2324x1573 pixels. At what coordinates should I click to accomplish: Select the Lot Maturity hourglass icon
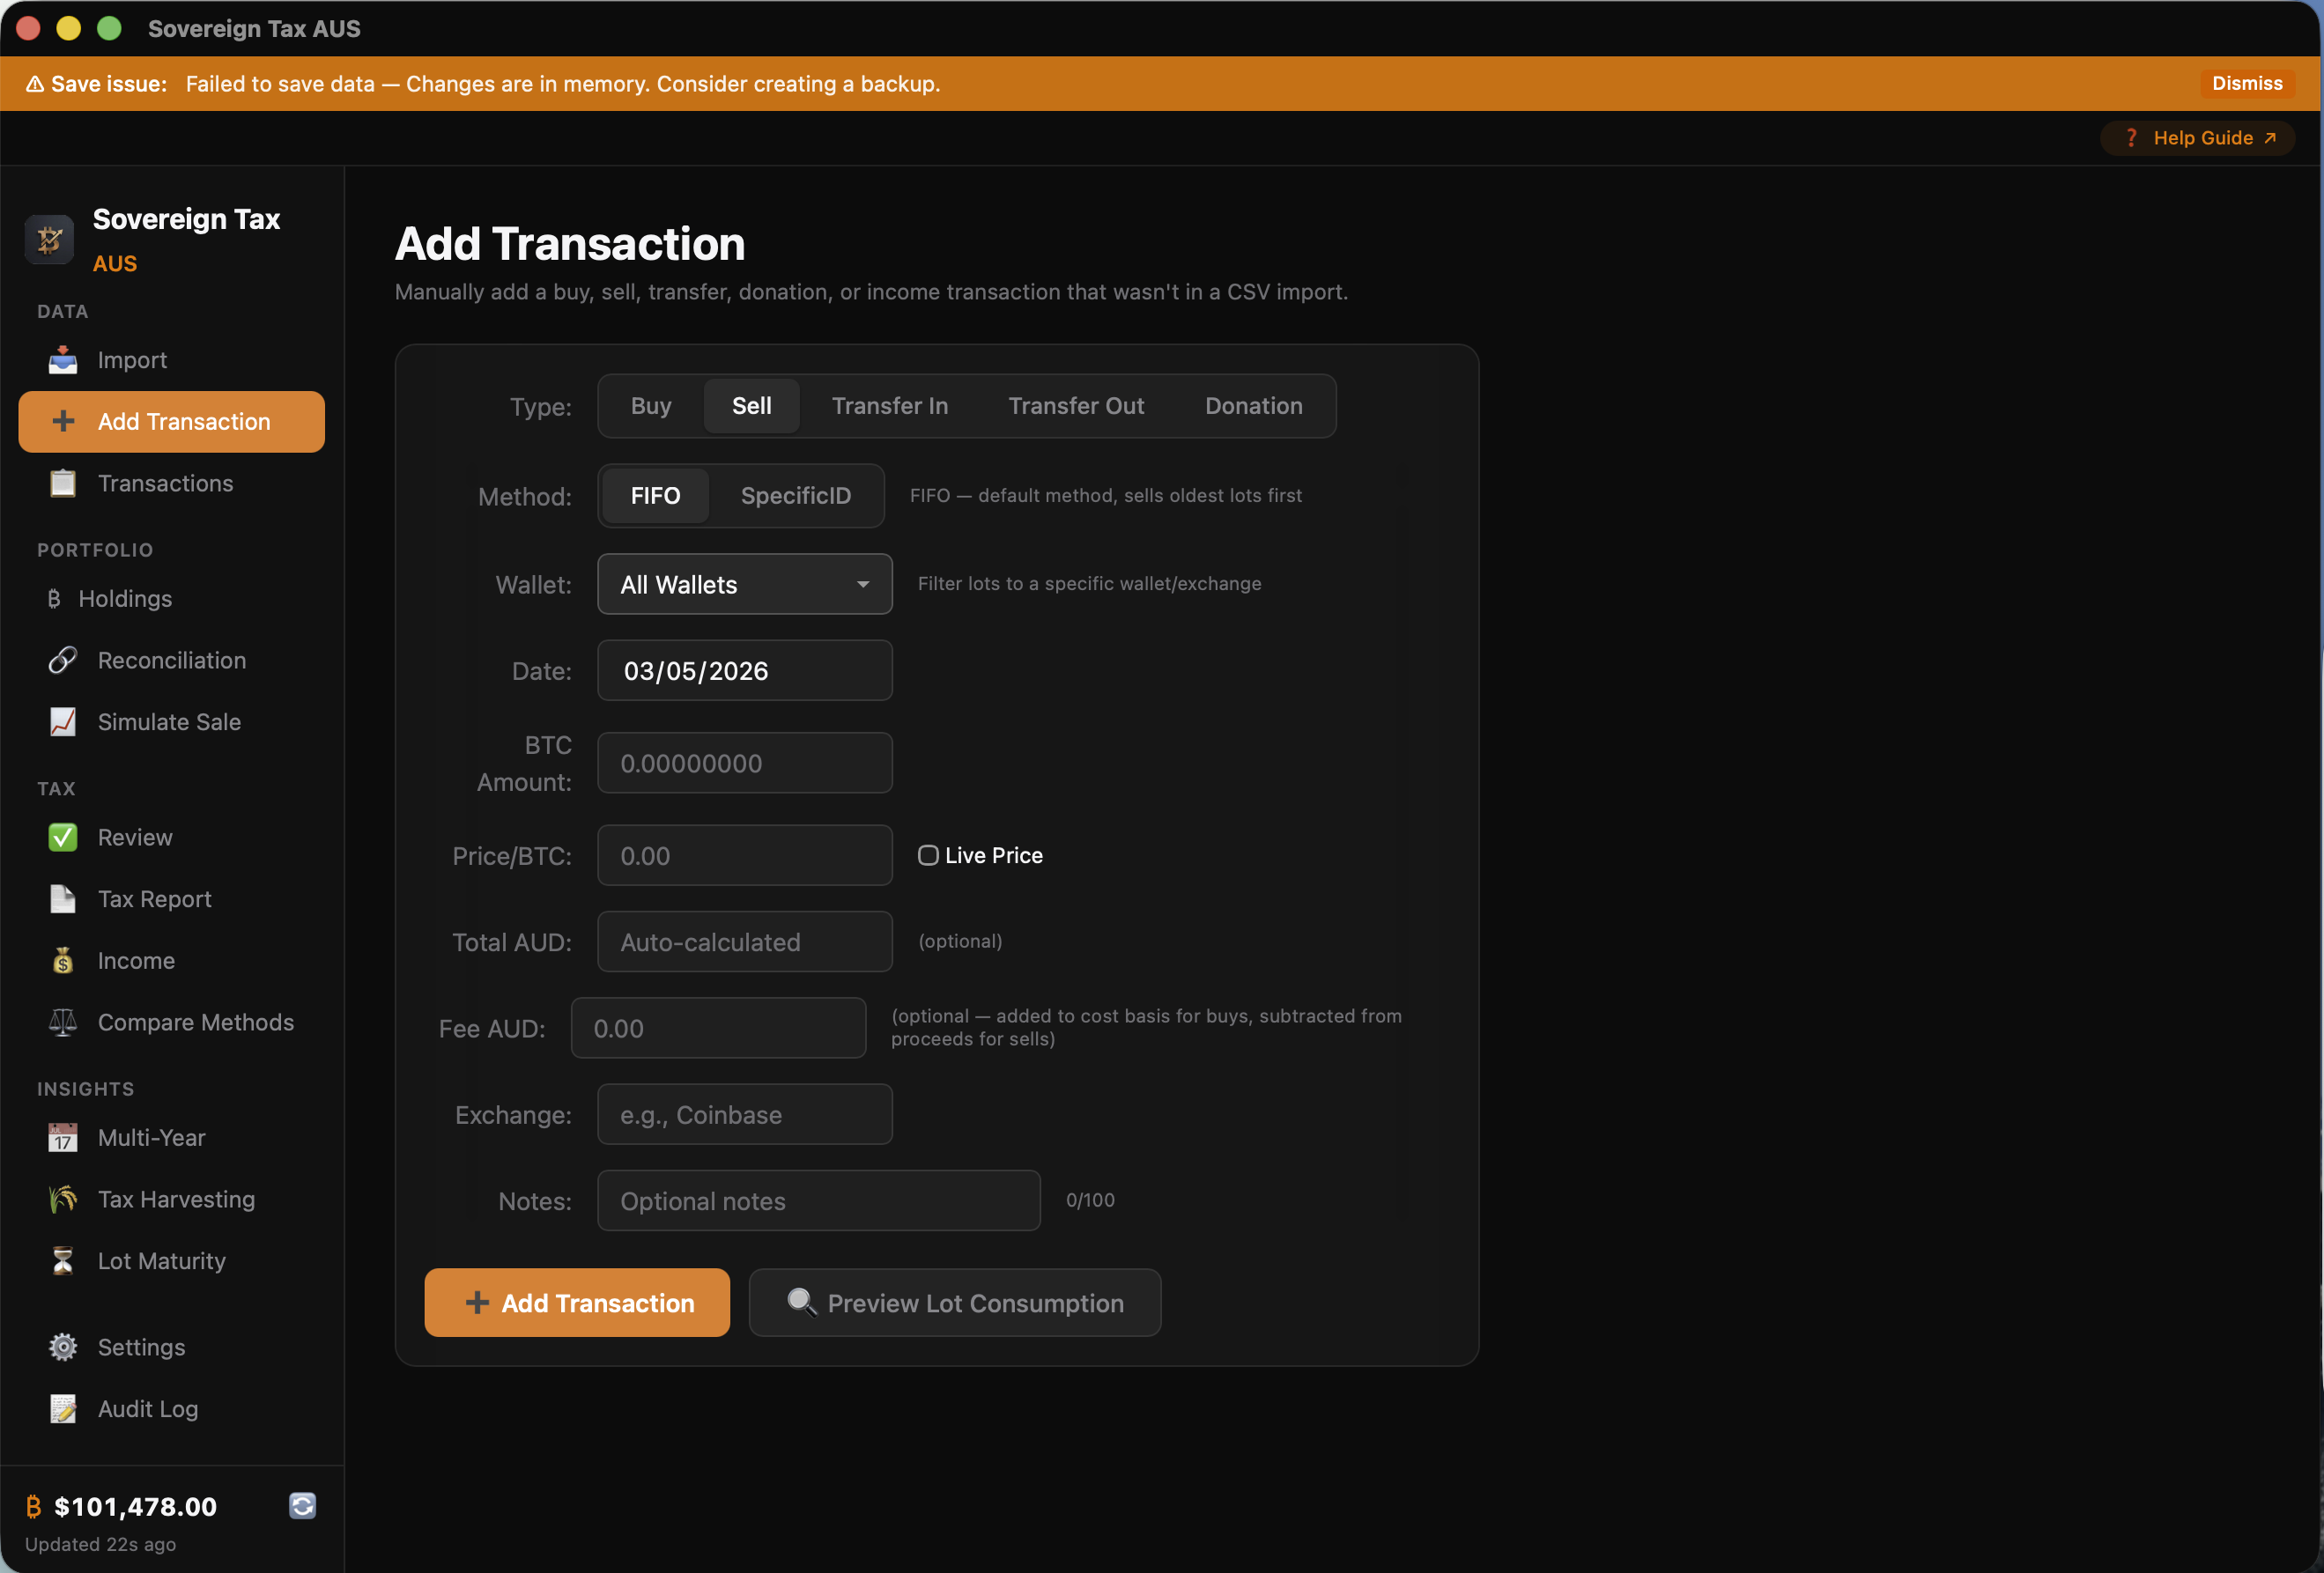click(x=62, y=1261)
